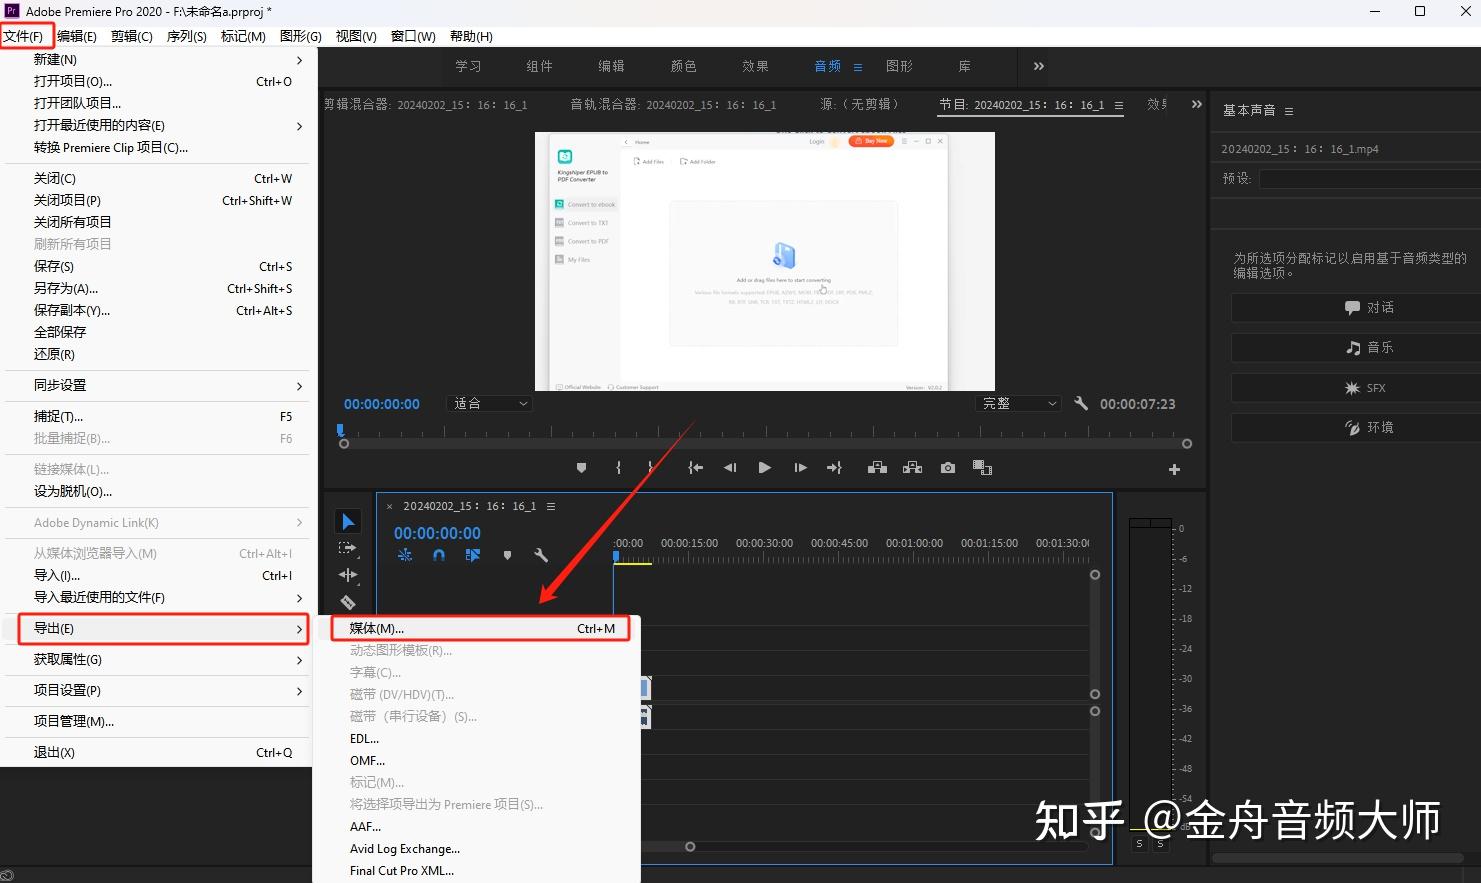Open the 序列(S) menu
The width and height of the screenshot is (1481, 883).
(x=187, y=36)
